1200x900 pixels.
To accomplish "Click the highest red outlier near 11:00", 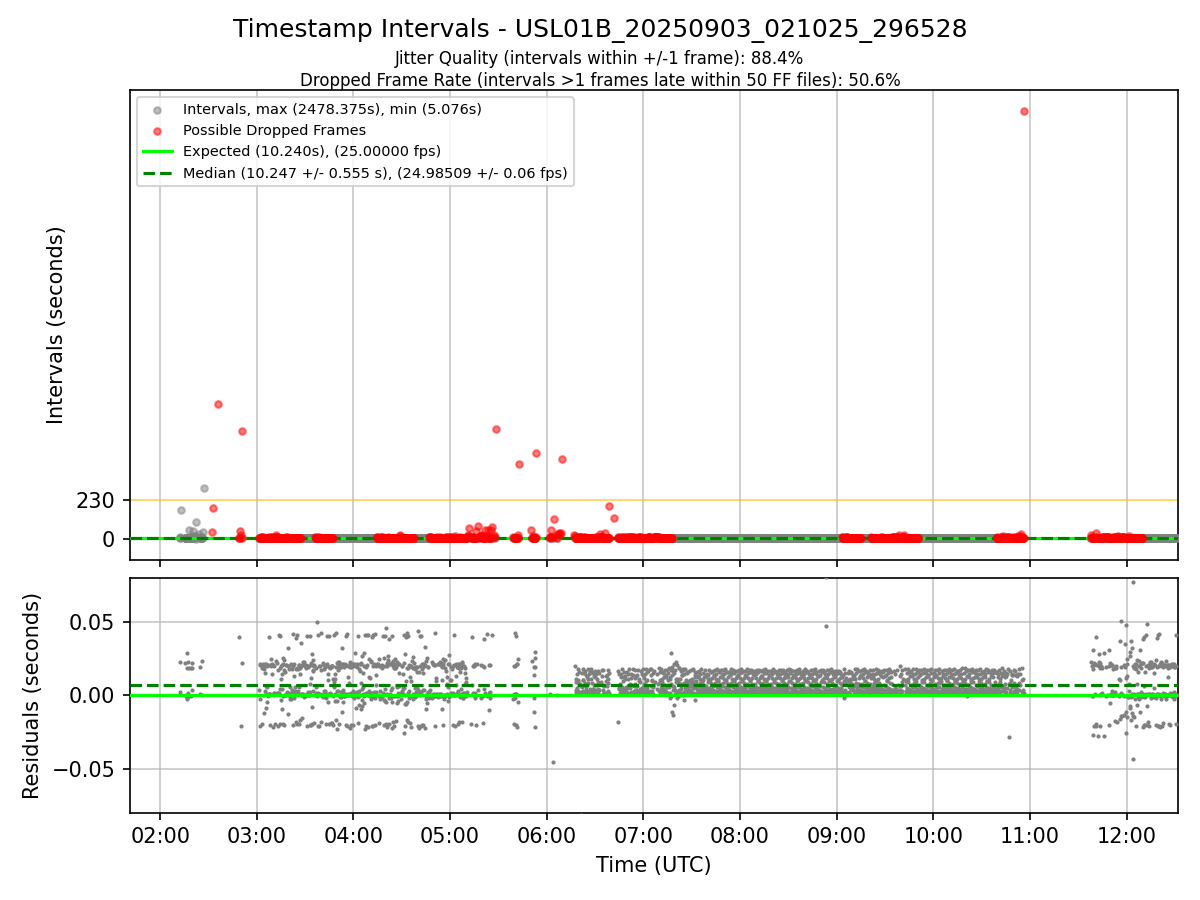I will pyautogui.click(x=1024, y=111).
